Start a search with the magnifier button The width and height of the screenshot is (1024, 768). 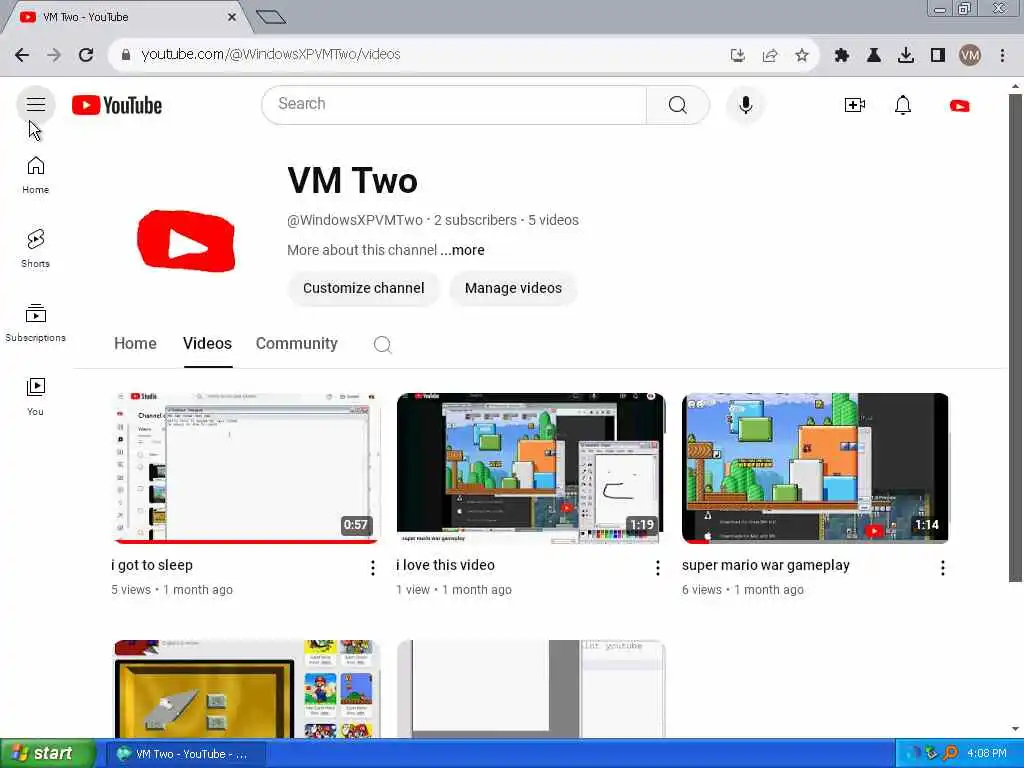(x=677, y=104)
